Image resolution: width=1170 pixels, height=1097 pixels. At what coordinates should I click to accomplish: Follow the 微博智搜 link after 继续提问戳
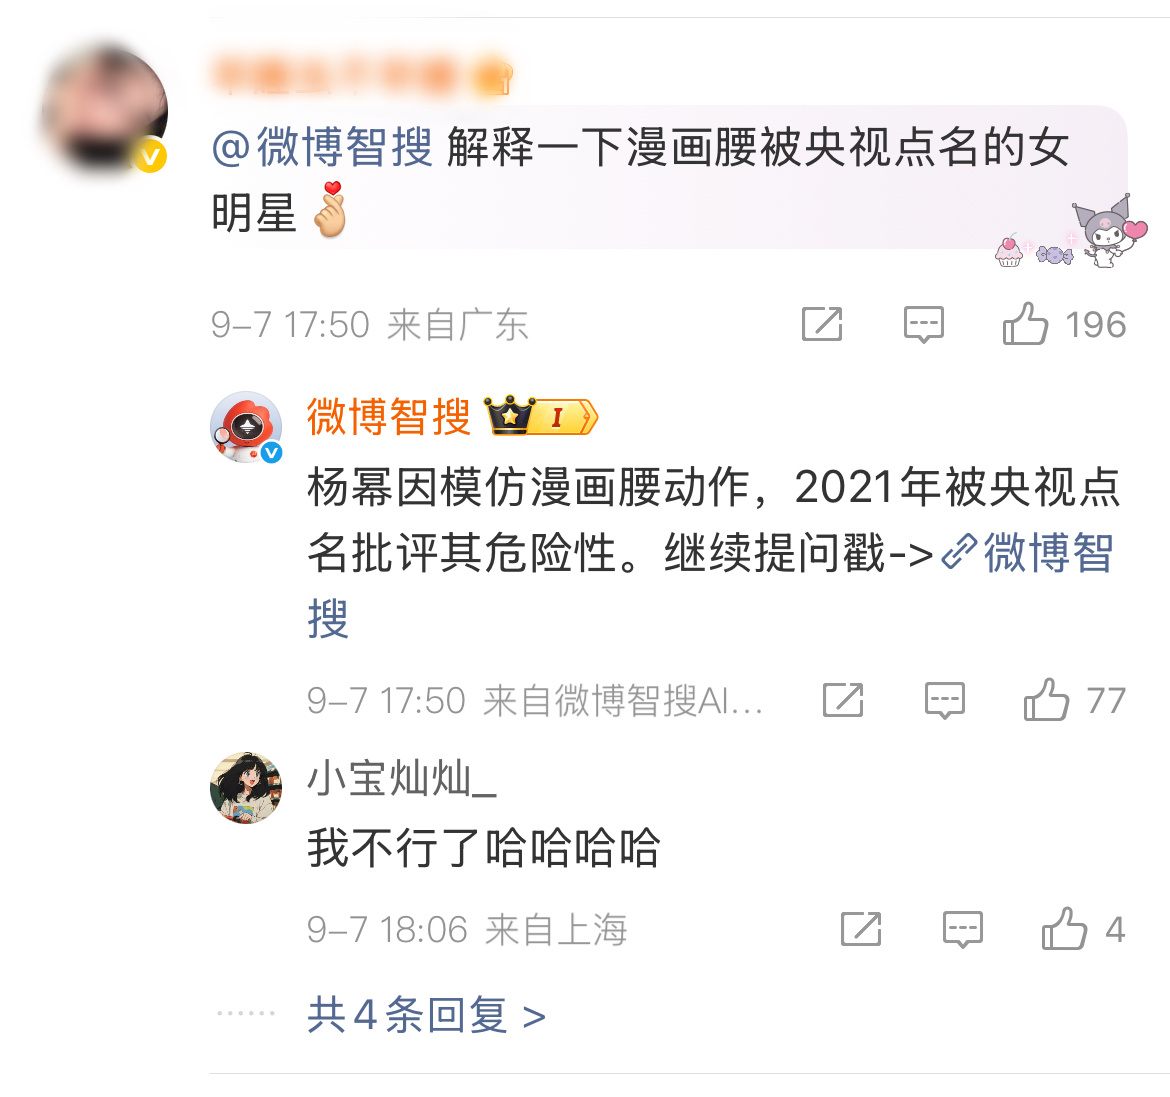point(1028,553)
